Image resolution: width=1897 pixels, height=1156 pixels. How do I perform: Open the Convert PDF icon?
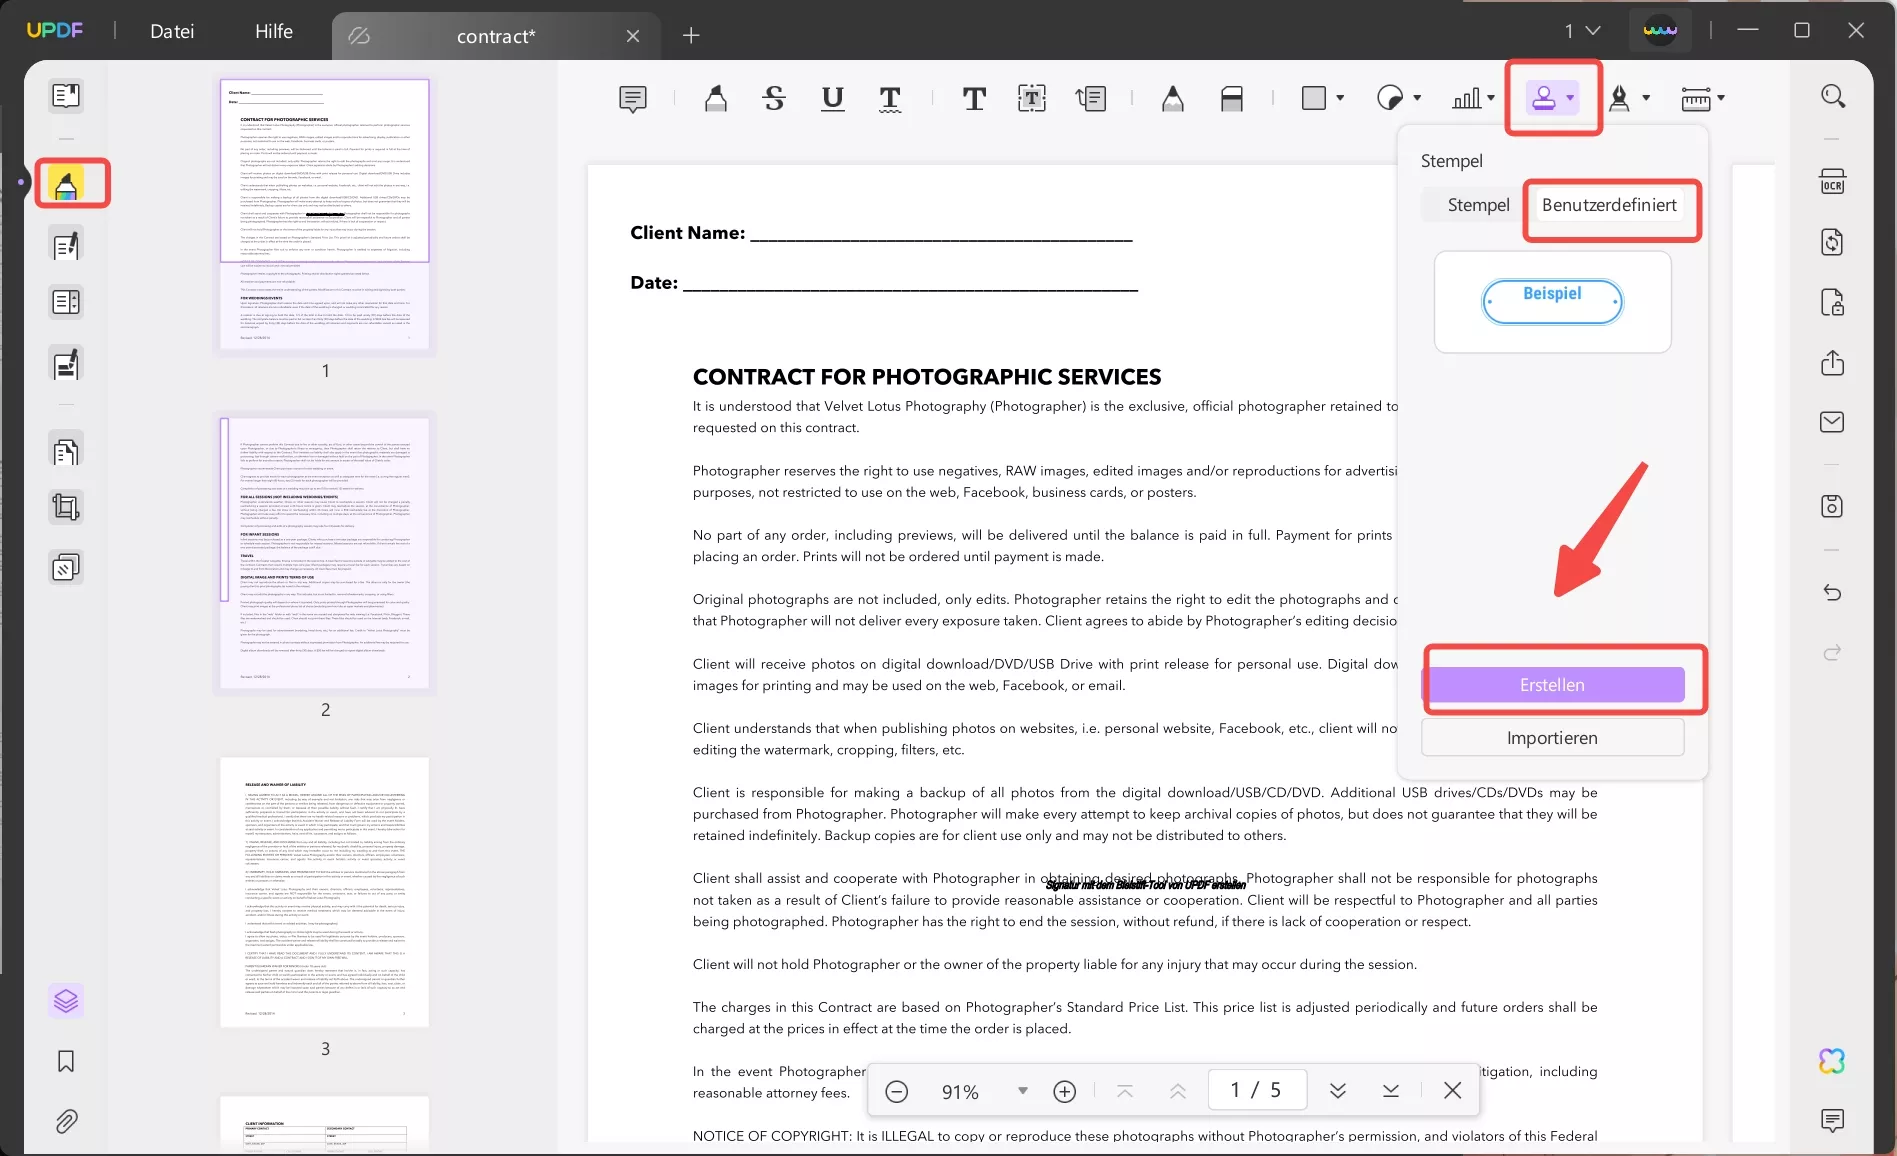point(1833,242)
